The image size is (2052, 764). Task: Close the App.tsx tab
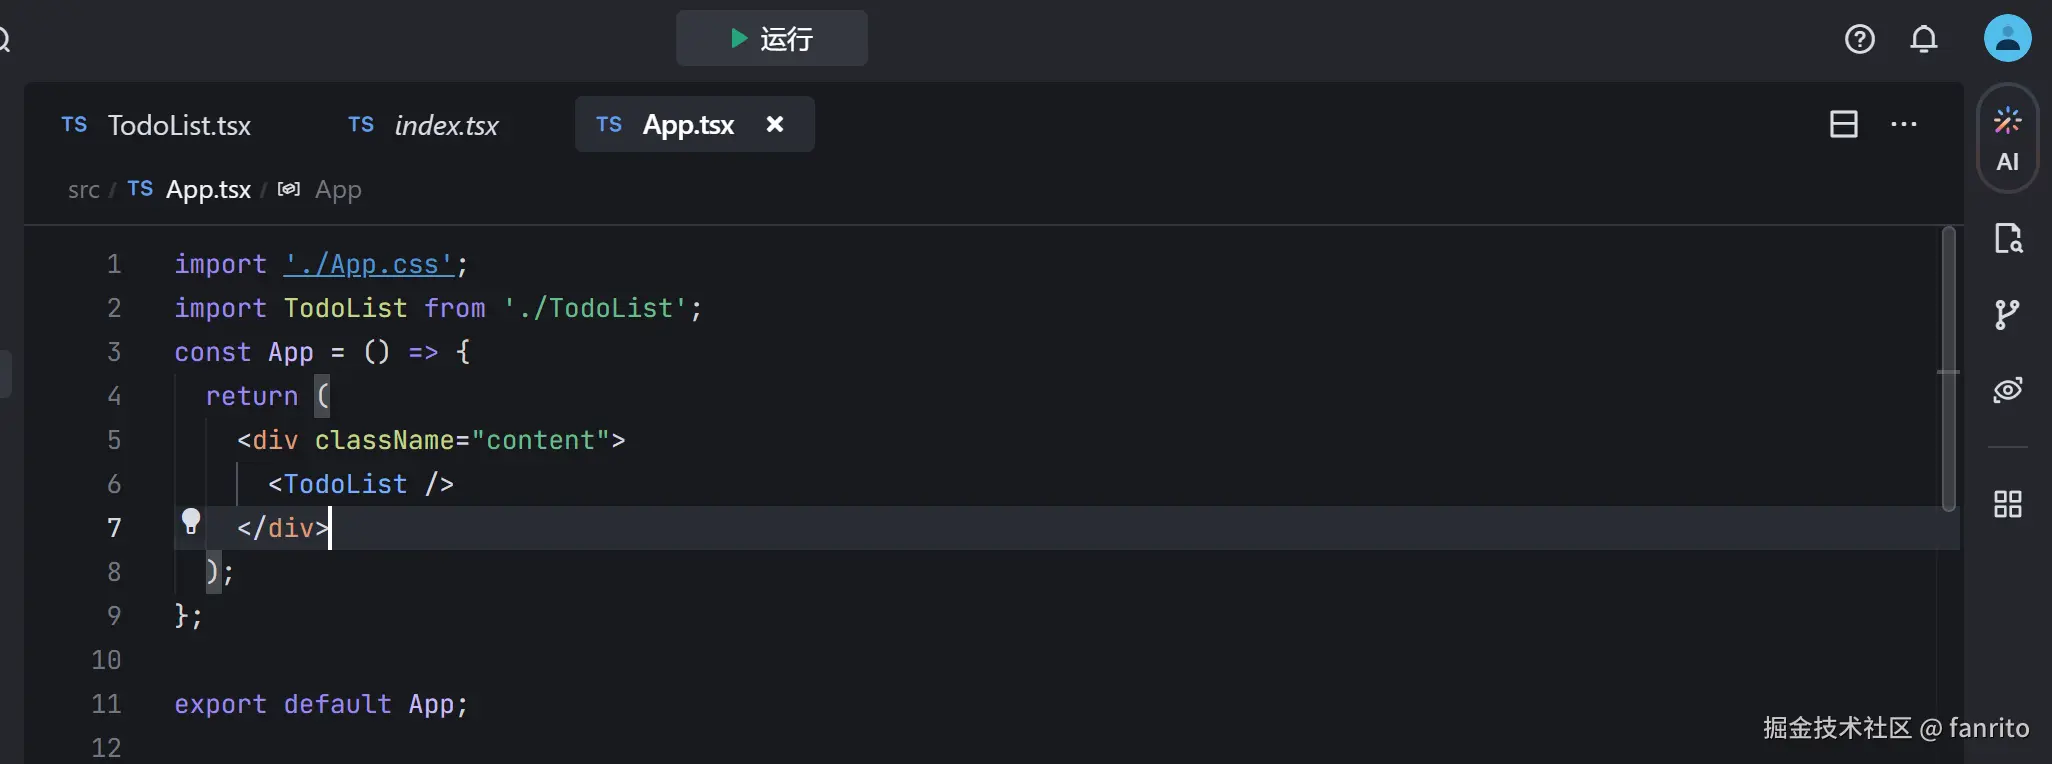pos(774,124)
